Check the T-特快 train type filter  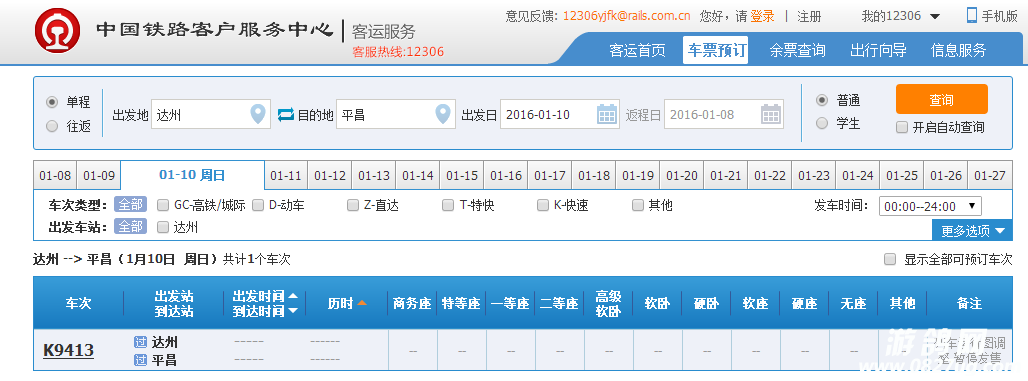point(448,205)
